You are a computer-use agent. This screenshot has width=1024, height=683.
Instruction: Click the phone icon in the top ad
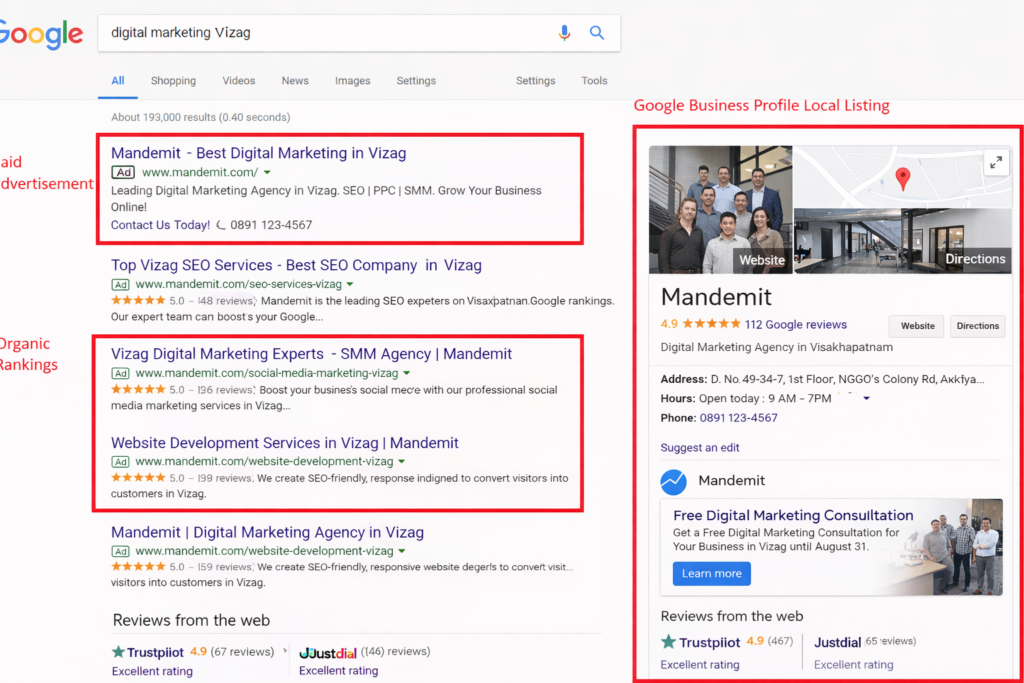221,225
